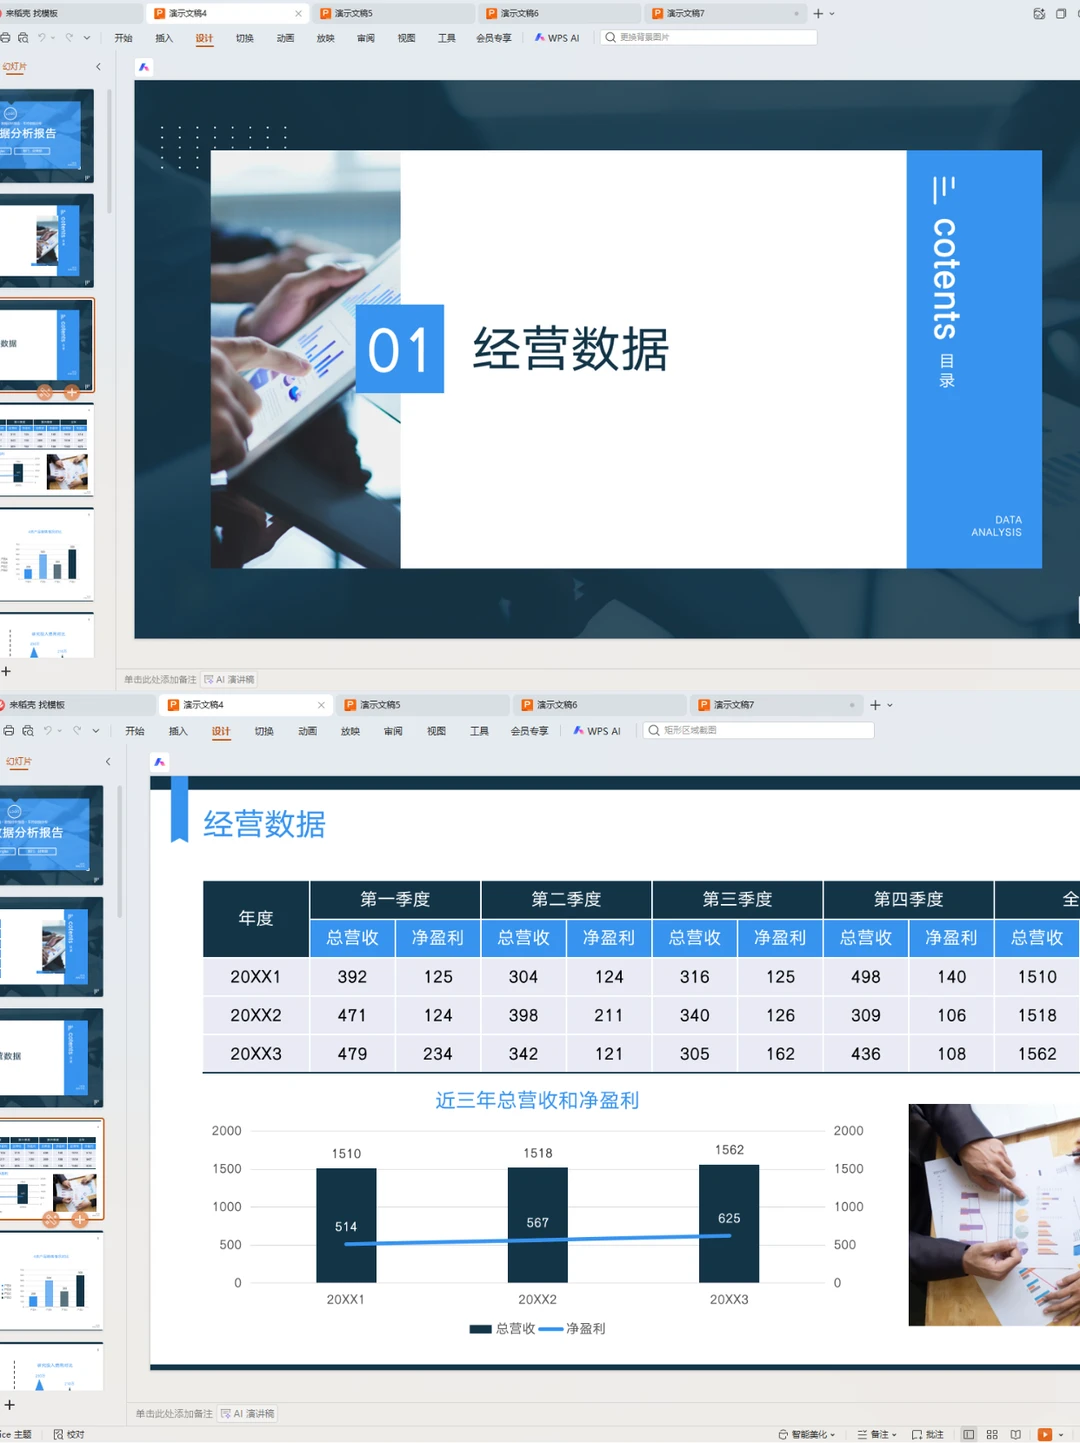Screen dimensions: 1080x1443
Task: Open the slideshow play mode dropdown arrow
Action: coord(1060,1434)
